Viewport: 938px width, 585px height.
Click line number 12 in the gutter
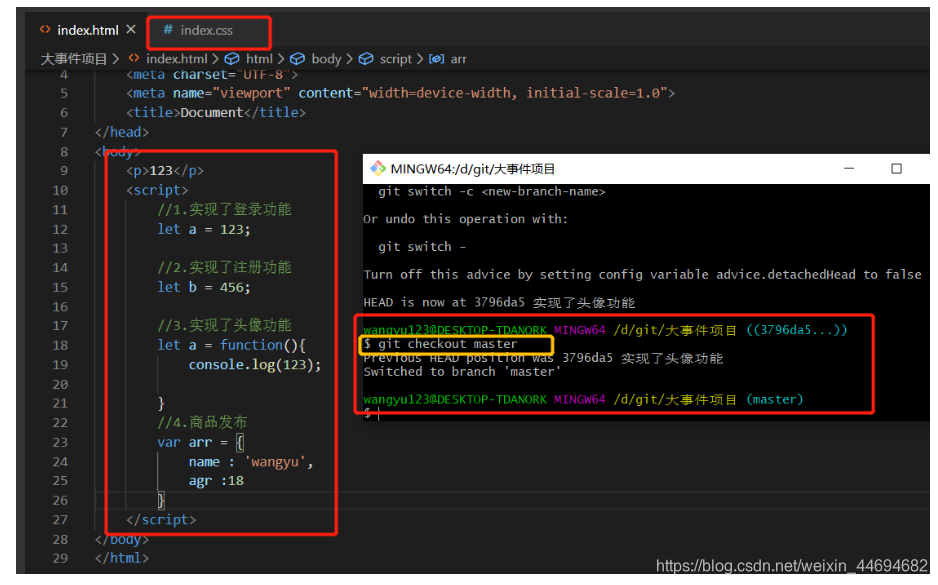pyautogui.click(x=60, y=229)
